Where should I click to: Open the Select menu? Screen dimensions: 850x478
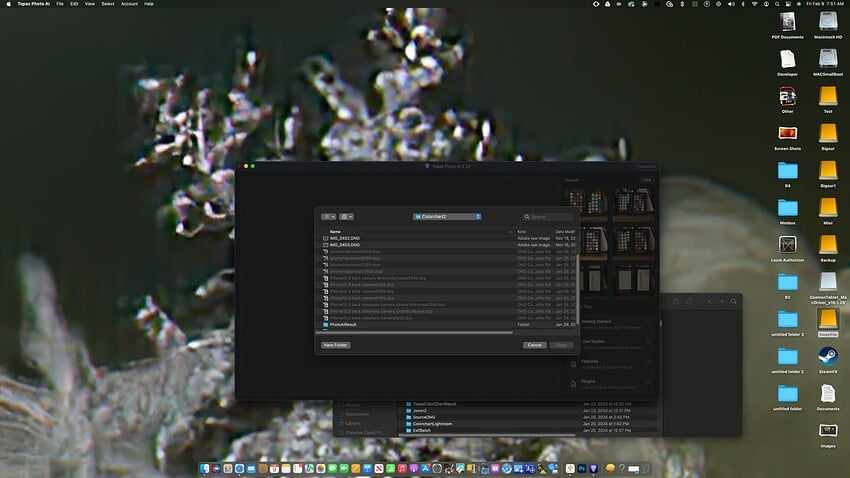tap(108, 4)
